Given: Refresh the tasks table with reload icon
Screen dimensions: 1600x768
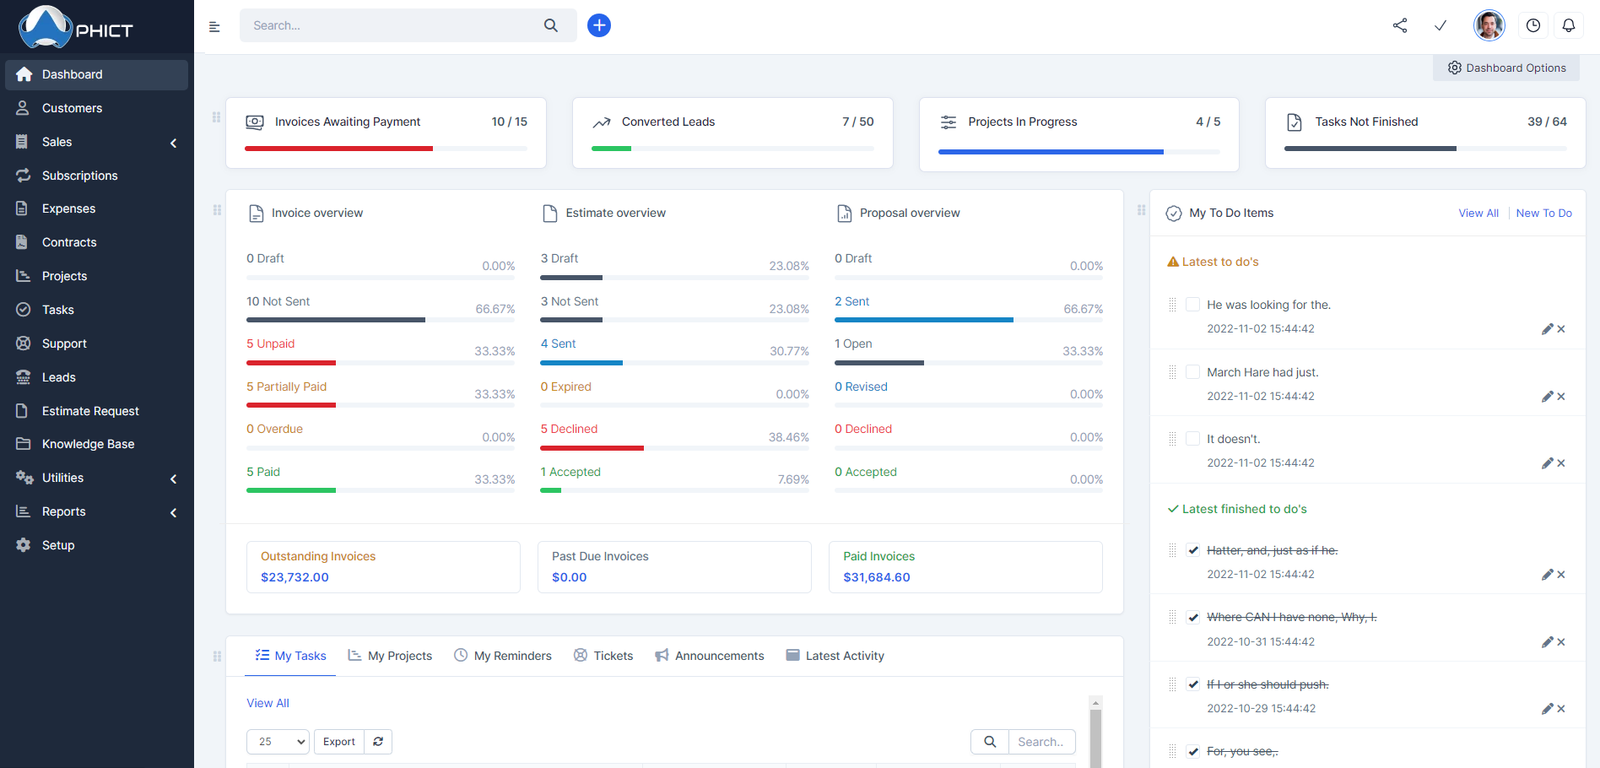Looking at the screenshot, I should click(378, 742).
